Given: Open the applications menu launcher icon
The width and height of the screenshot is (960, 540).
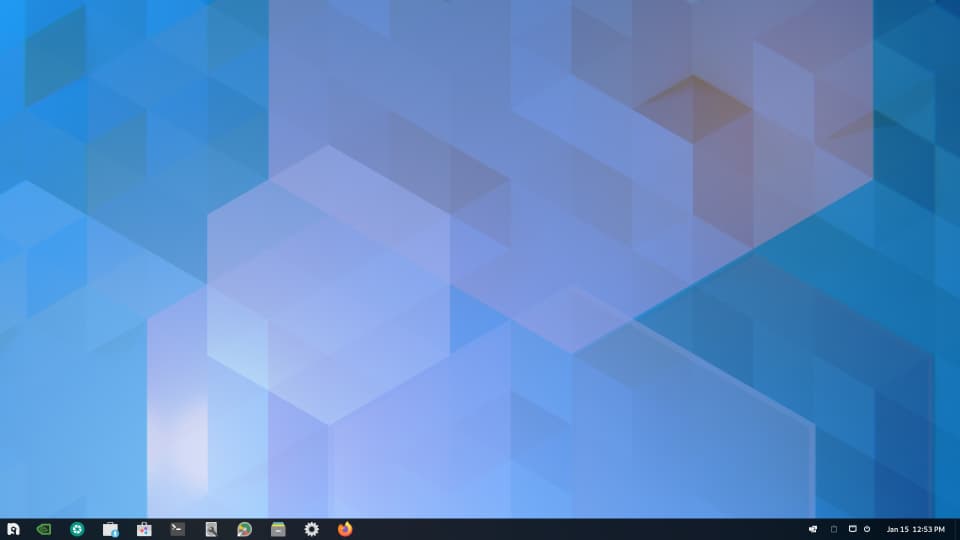Looking at the screenshot, I should coord(13,529).
